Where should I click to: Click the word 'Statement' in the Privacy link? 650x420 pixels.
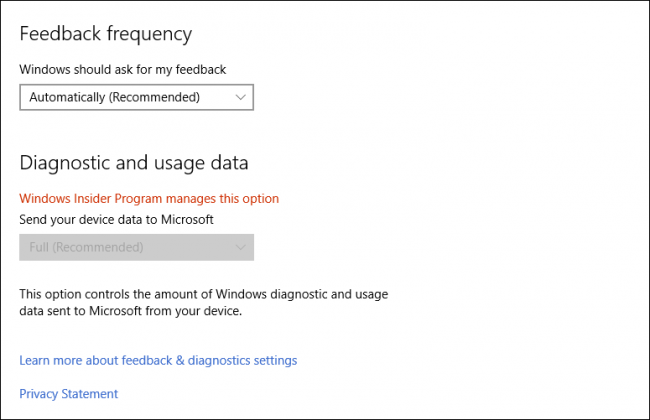coord(91,394)
